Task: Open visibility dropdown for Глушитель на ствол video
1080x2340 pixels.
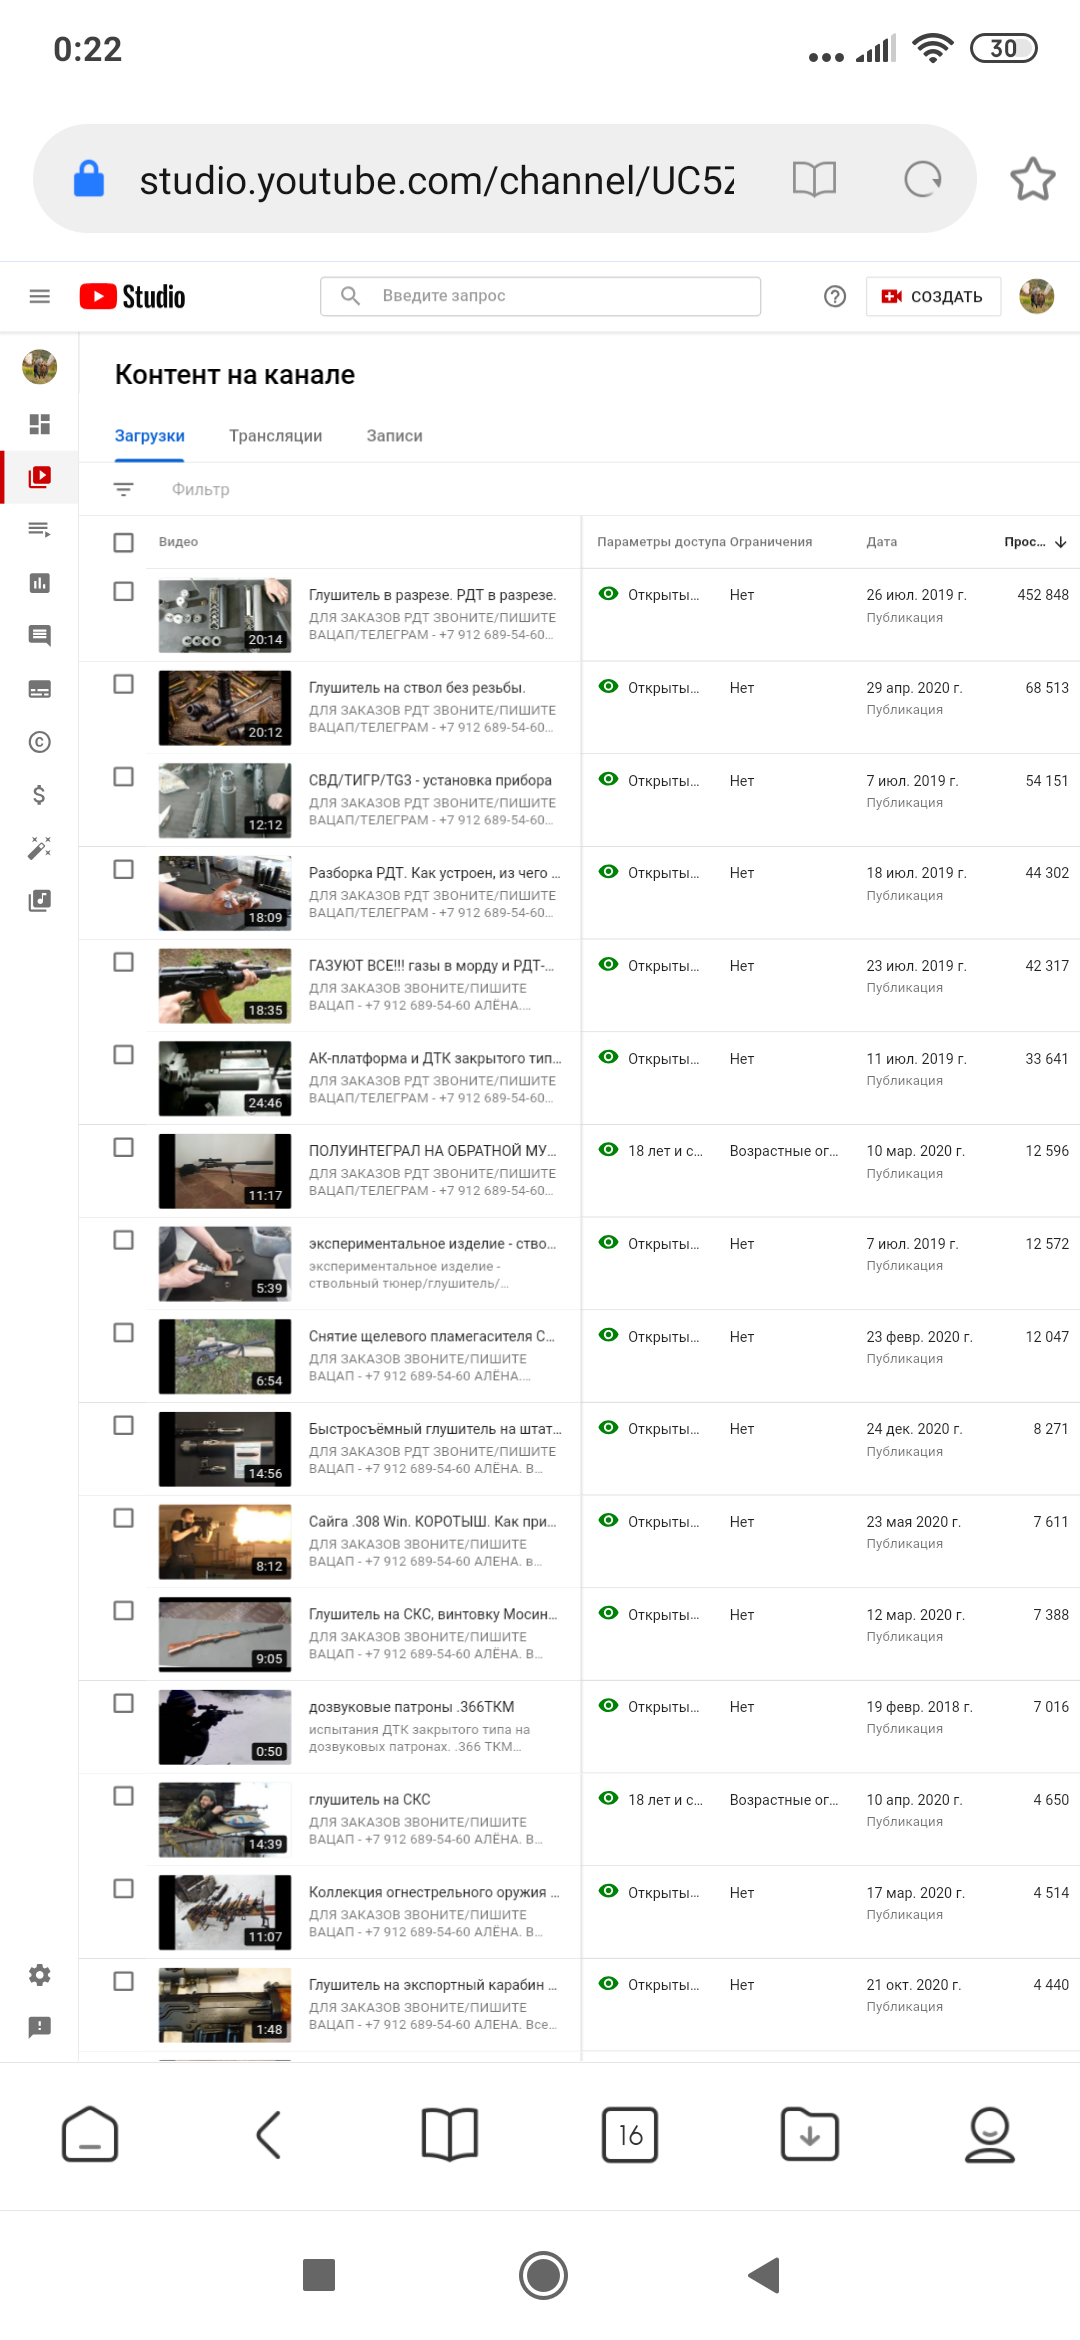Action: (x=651, y=687)
